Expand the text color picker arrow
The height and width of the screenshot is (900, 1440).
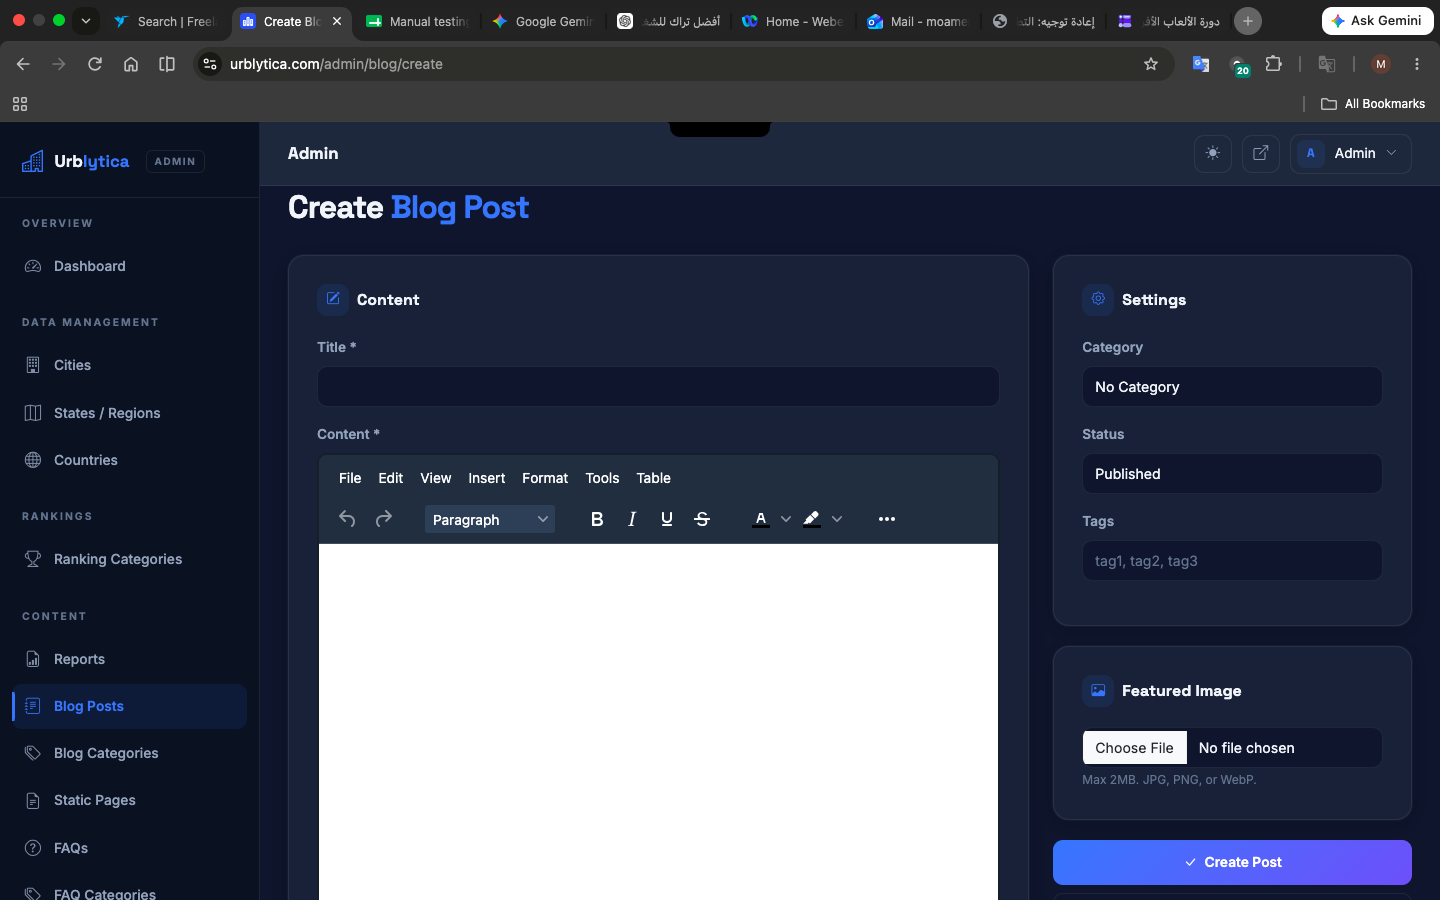coord(786,519)
